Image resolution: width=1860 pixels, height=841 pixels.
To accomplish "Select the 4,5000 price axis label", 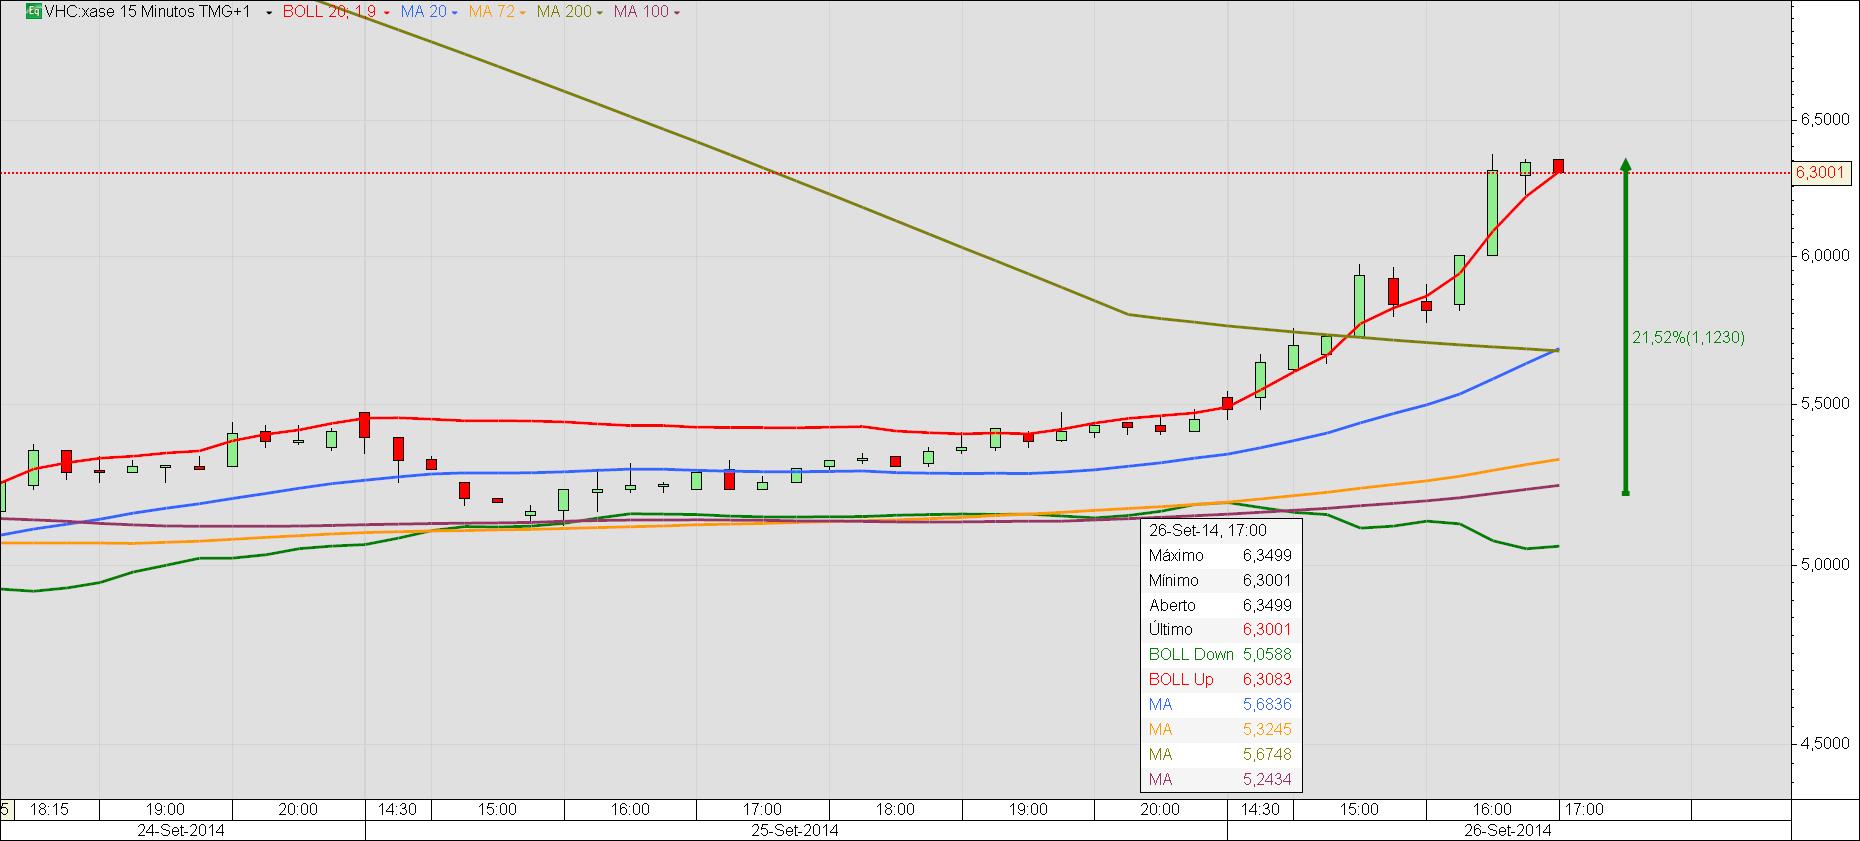I will (1824, 743).
